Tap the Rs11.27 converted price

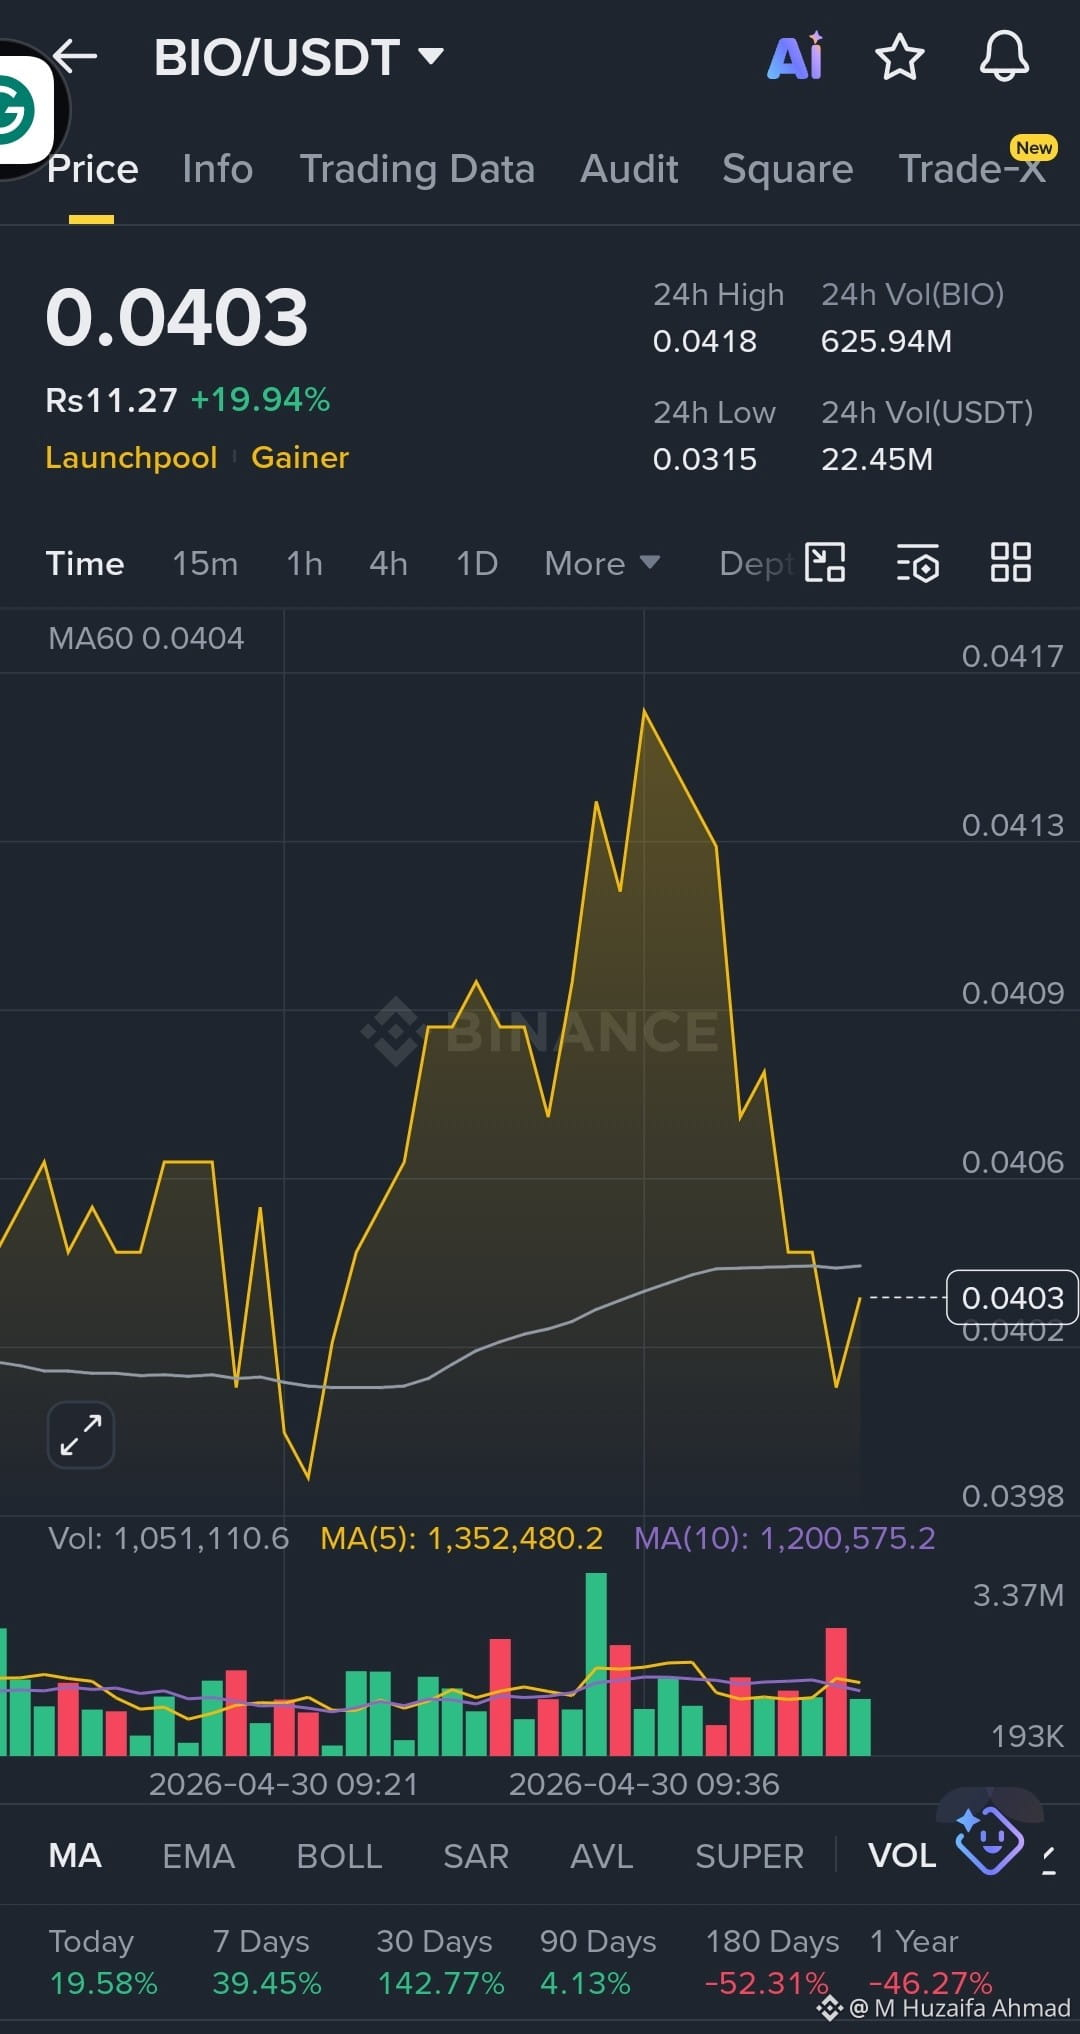112,400
